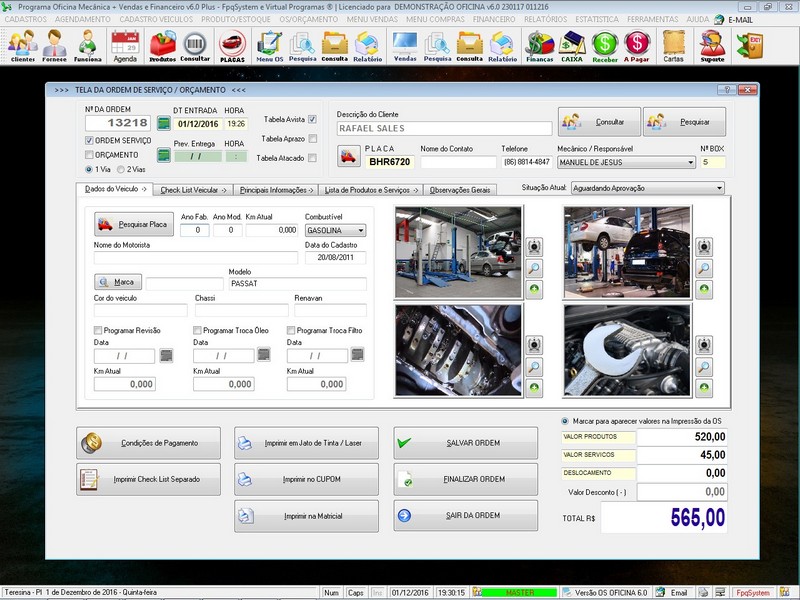
Task: Open the Suporte toolbar icon
Action: click(712, 44)
